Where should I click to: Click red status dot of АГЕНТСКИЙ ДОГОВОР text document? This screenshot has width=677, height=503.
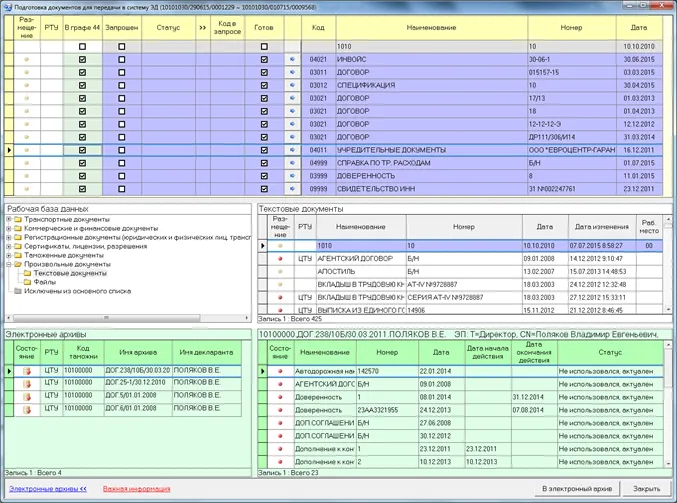tap(280, 259)
